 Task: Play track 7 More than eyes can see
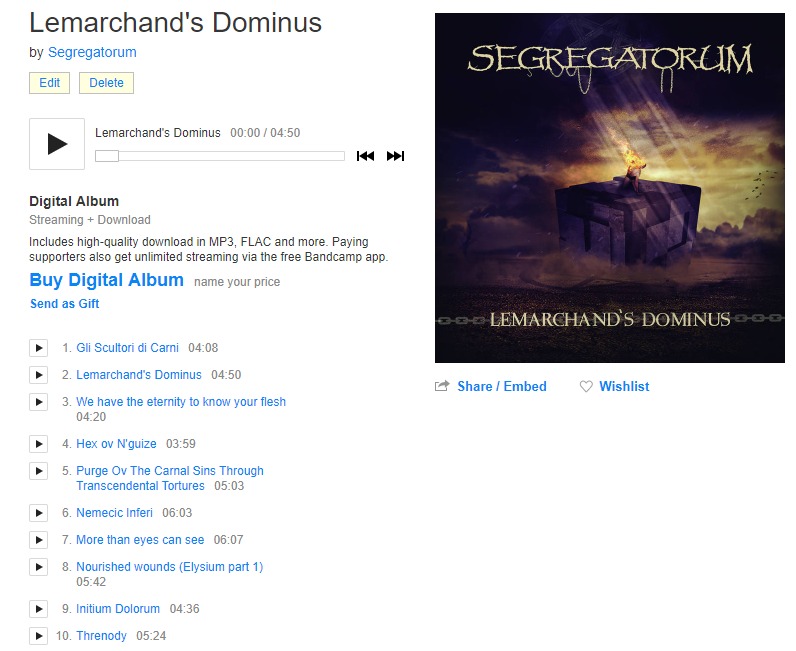[x=39, y=540]
